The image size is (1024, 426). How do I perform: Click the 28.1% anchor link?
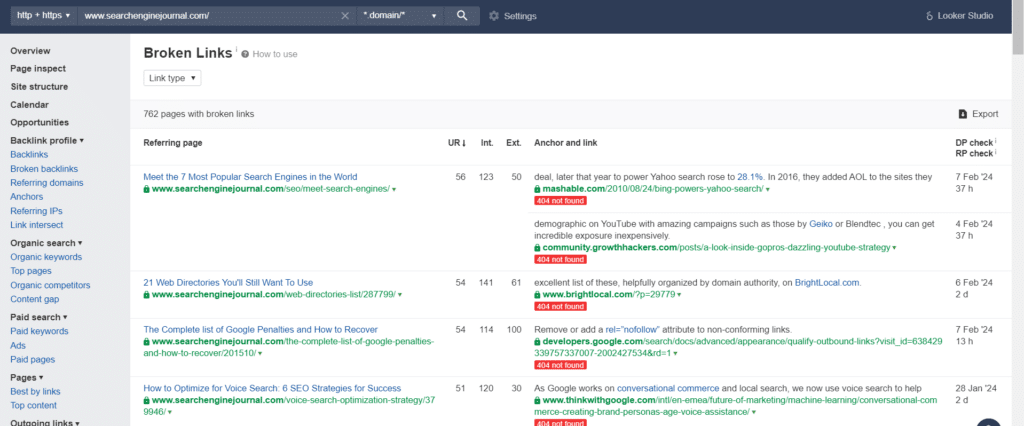tap(750, 177)
